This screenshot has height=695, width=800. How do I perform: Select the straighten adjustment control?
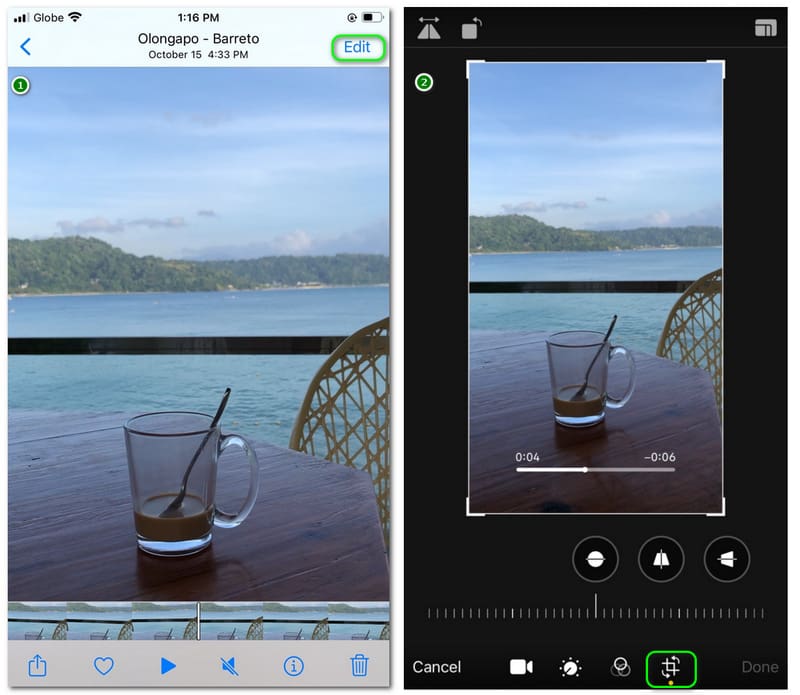(x=595, y=559)
